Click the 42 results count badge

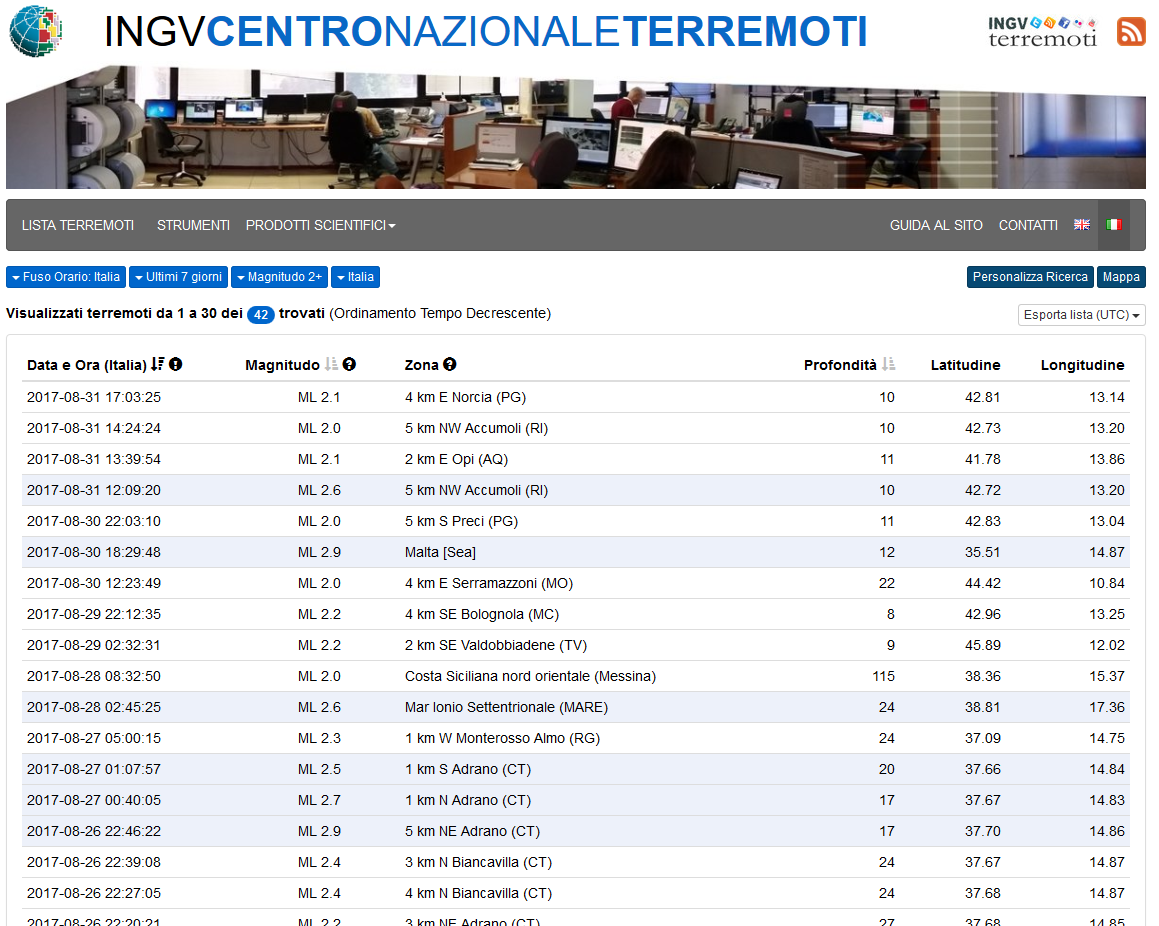(261, 315)
